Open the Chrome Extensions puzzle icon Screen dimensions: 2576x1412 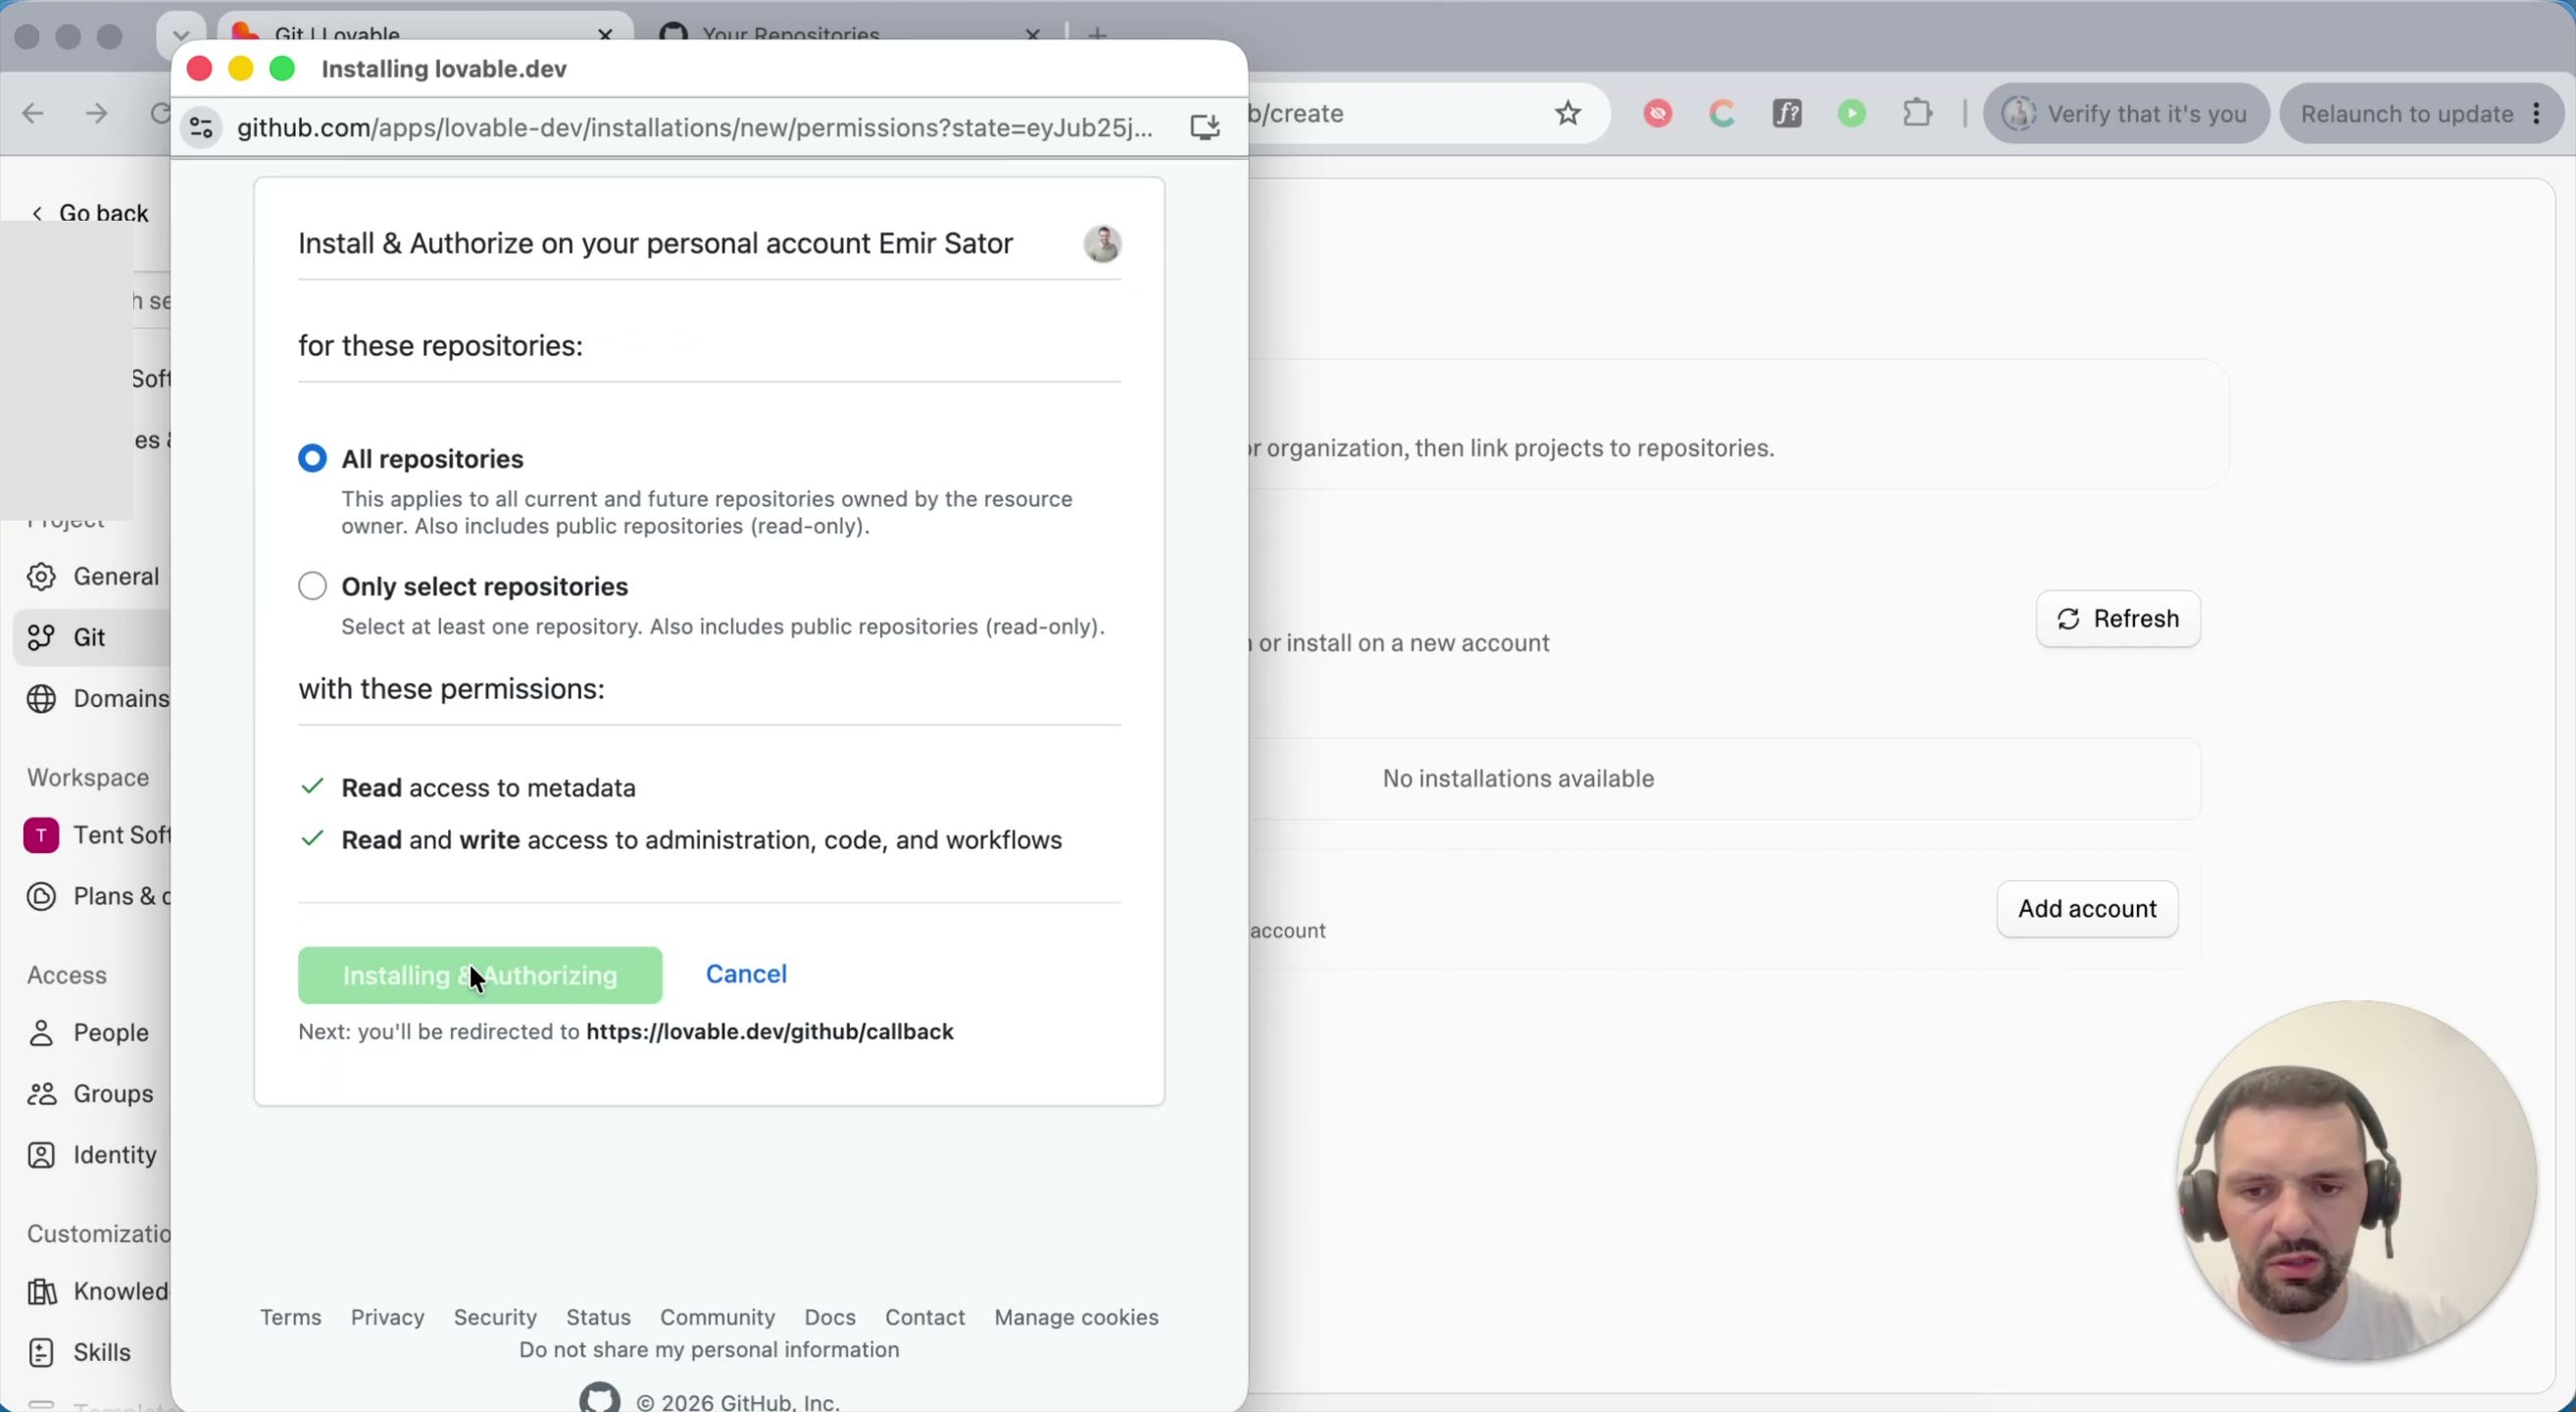(1917, 113)
